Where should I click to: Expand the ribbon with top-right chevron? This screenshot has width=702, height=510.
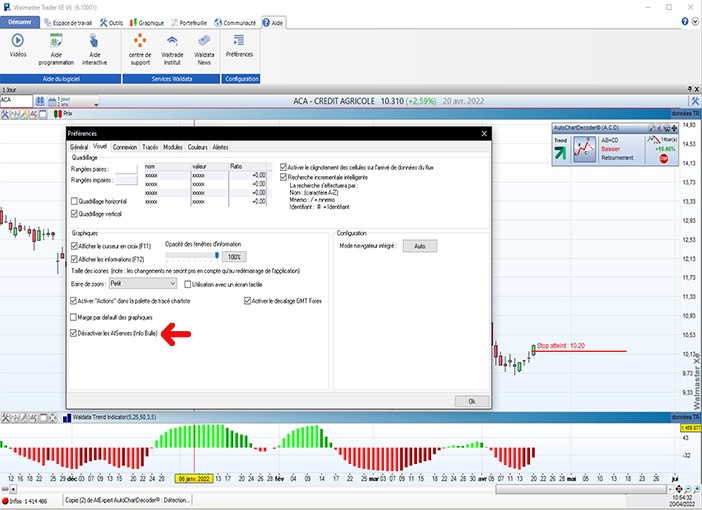pyautogui.click(x=695, y=21)
